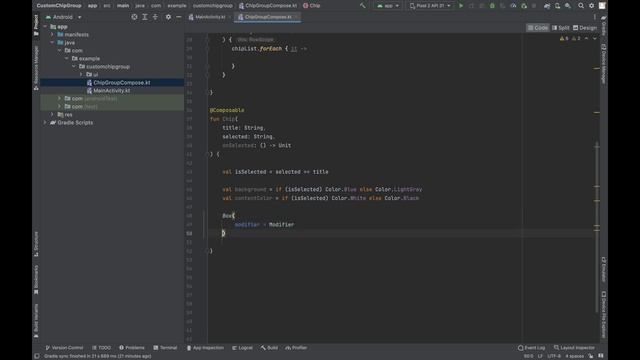Open Search Everywhere magnifier icon
640x360 pixels.
[581, 6]
